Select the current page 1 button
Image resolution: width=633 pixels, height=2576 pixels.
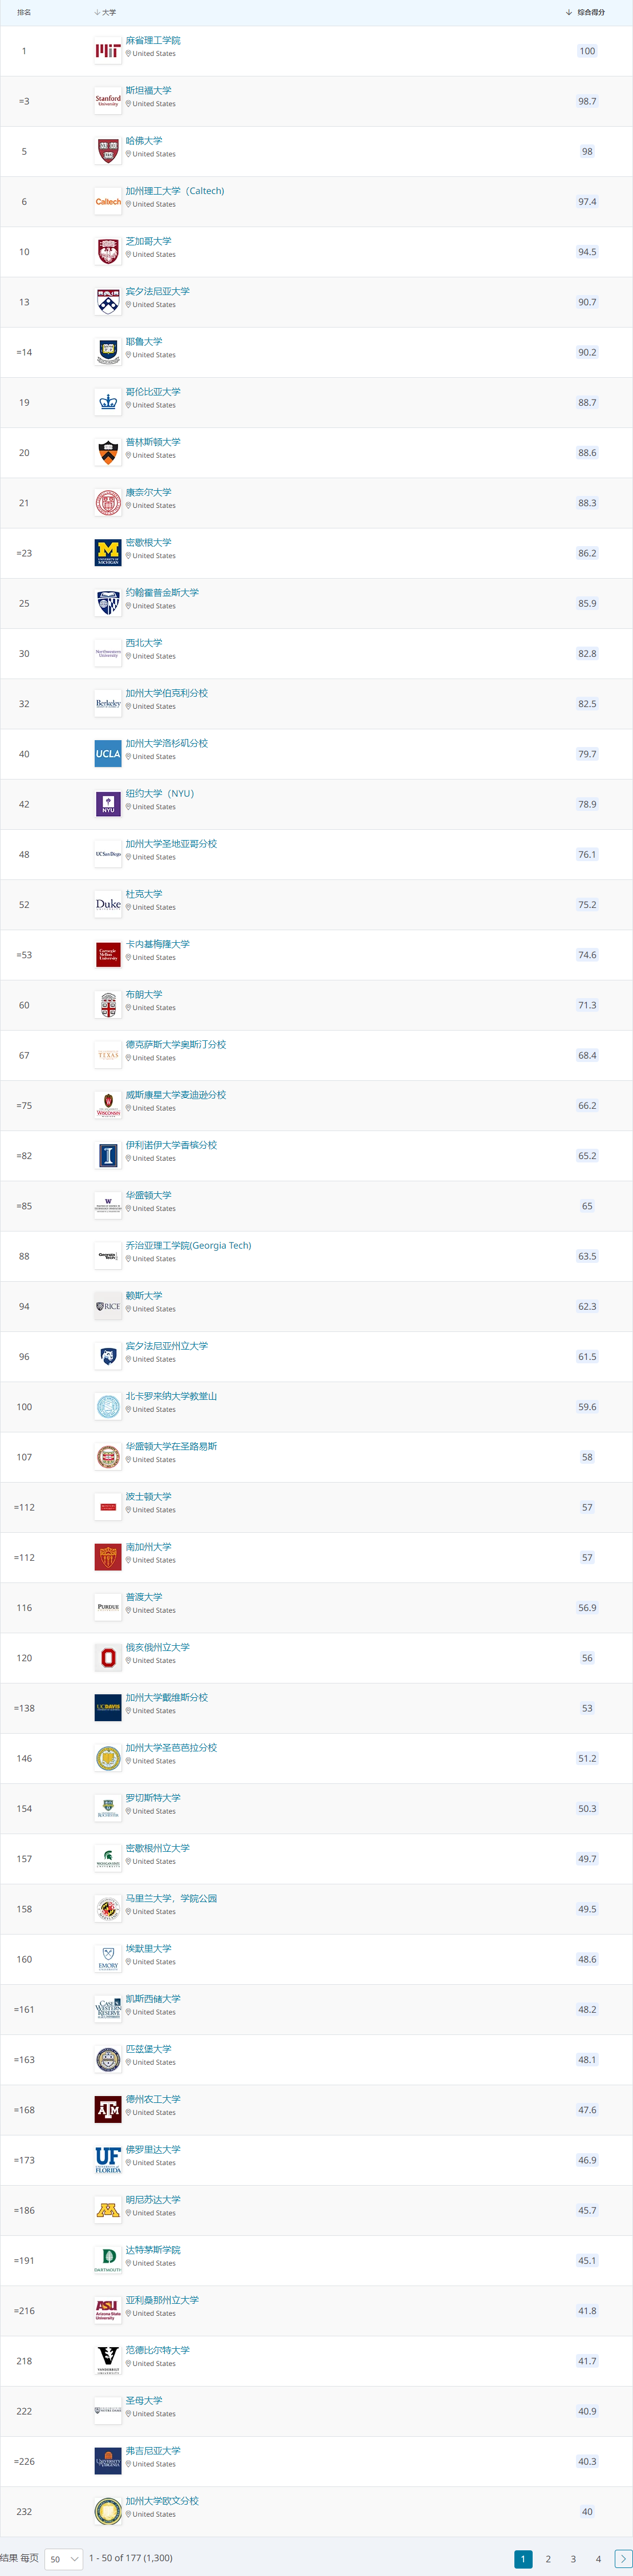pyautogui.click(x=523, y=2559)
